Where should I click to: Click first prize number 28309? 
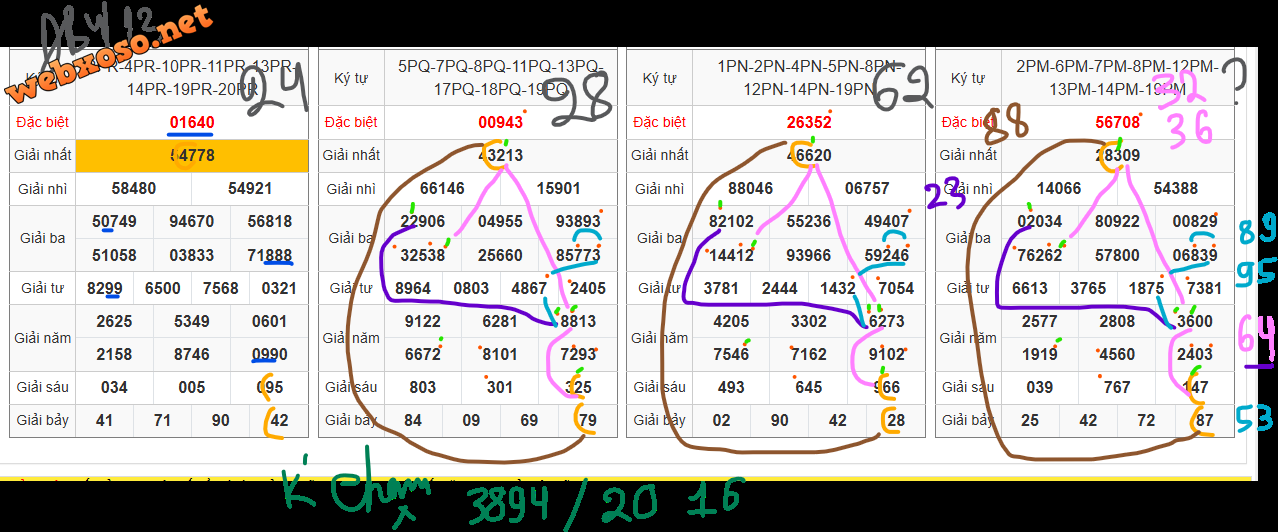1116,155
